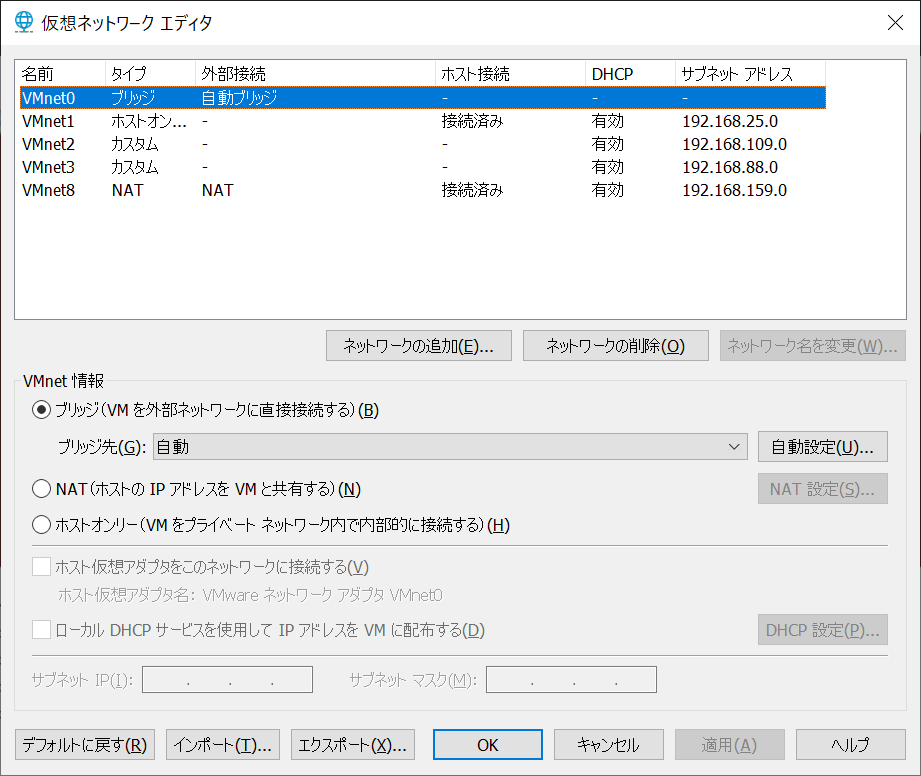Image resolution: width=921 pixels, height=776 pixels.
Task: Open the ブリッジ先 dropdown showing 自動
Action: tap(450, 447)
